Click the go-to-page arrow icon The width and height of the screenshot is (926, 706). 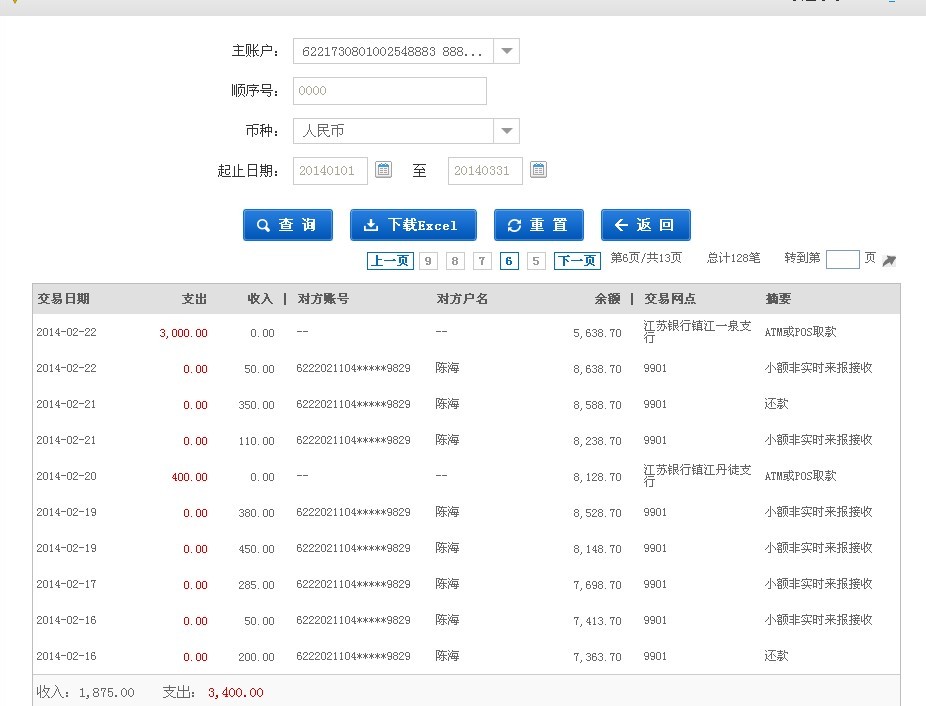(889, 260)
